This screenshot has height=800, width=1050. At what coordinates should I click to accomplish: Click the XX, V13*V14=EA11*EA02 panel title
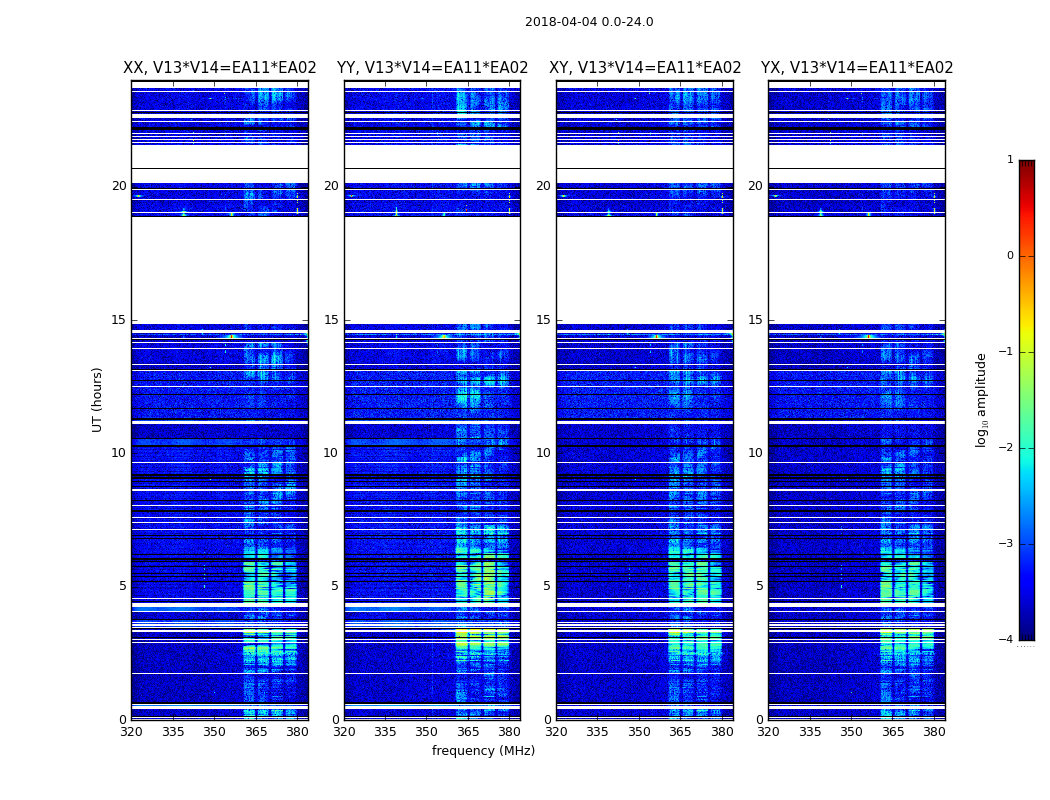point(220,68)
